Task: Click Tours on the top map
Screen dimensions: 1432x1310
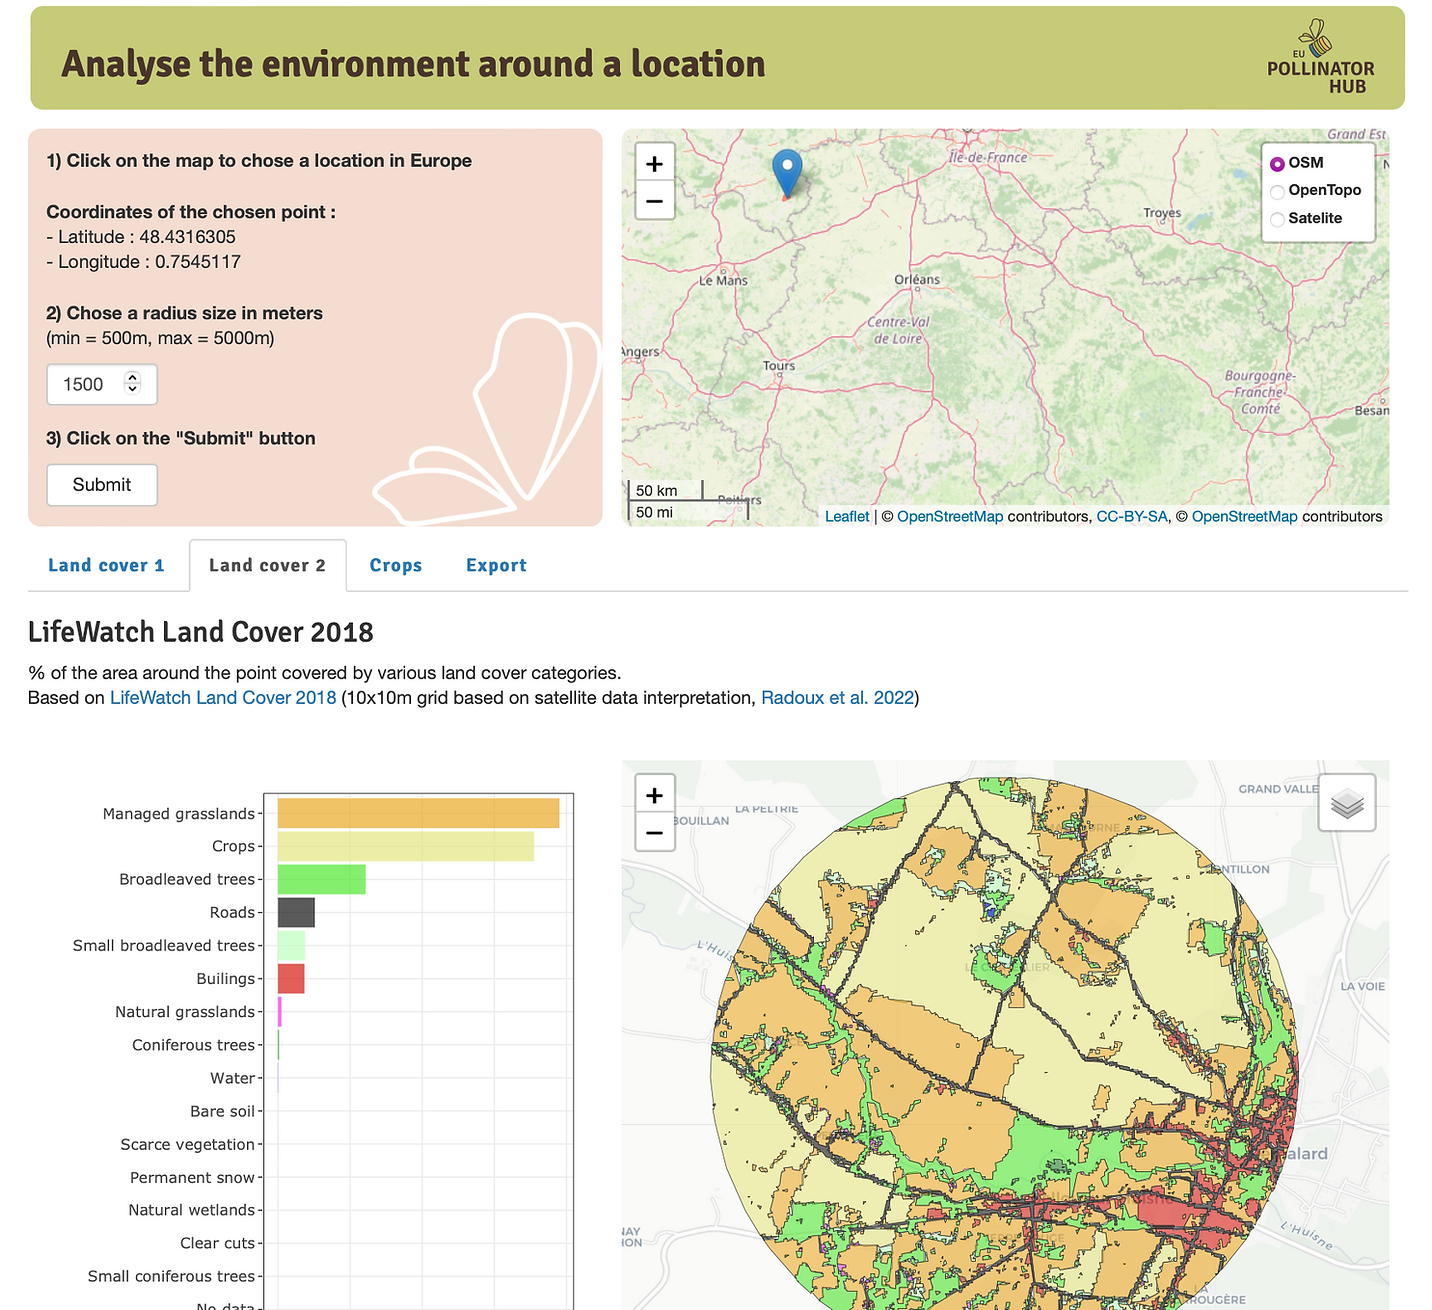Action: coord(779,366)
